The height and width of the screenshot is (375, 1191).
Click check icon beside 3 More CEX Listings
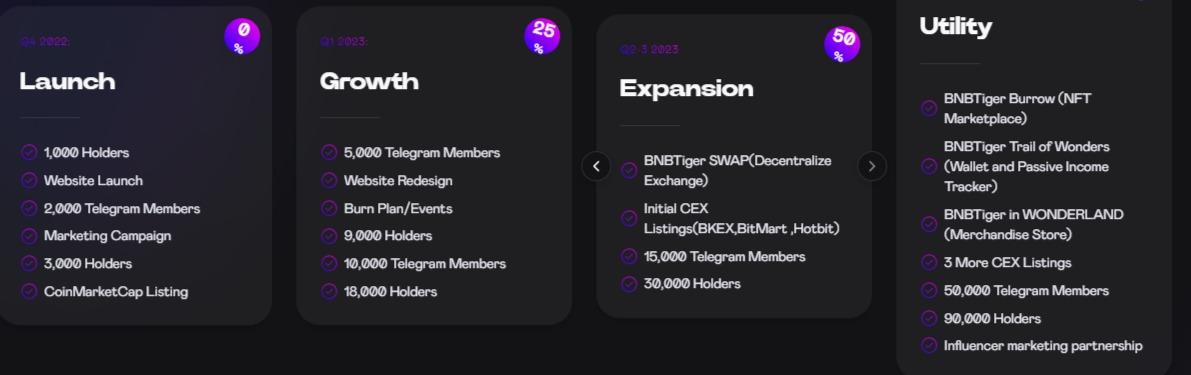(x=929, y=263)
